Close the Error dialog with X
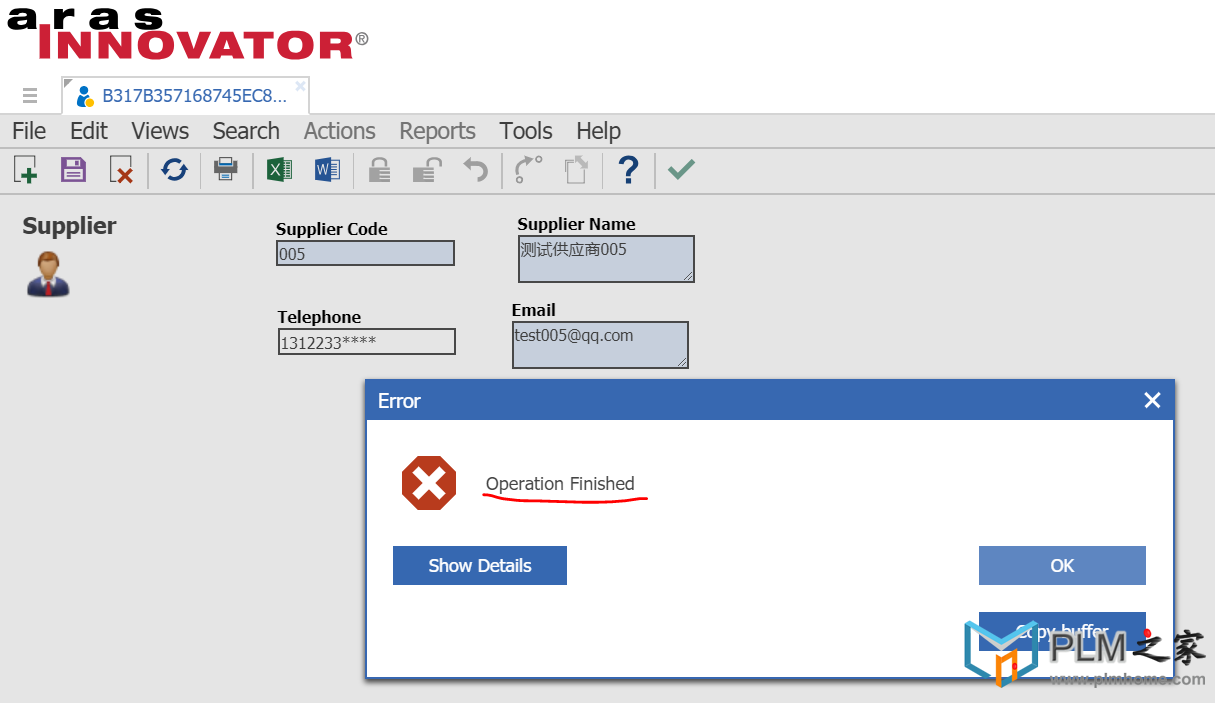This screenshot has width=1215, height=703. coord(1152,401)
